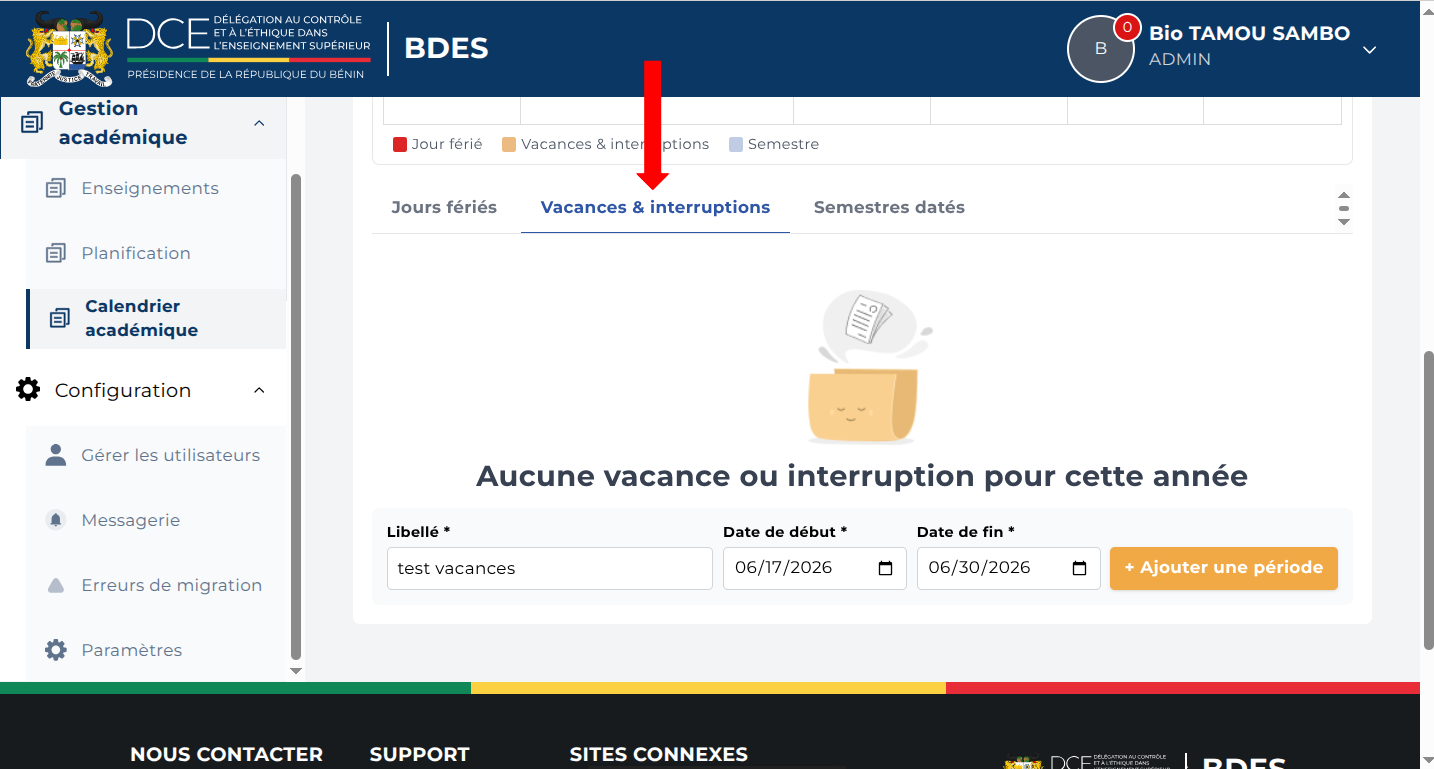Click the Gérer les utilisateurs person icon
The height and width of the screenshot is (769, 1434).
(x=56, y=455)
